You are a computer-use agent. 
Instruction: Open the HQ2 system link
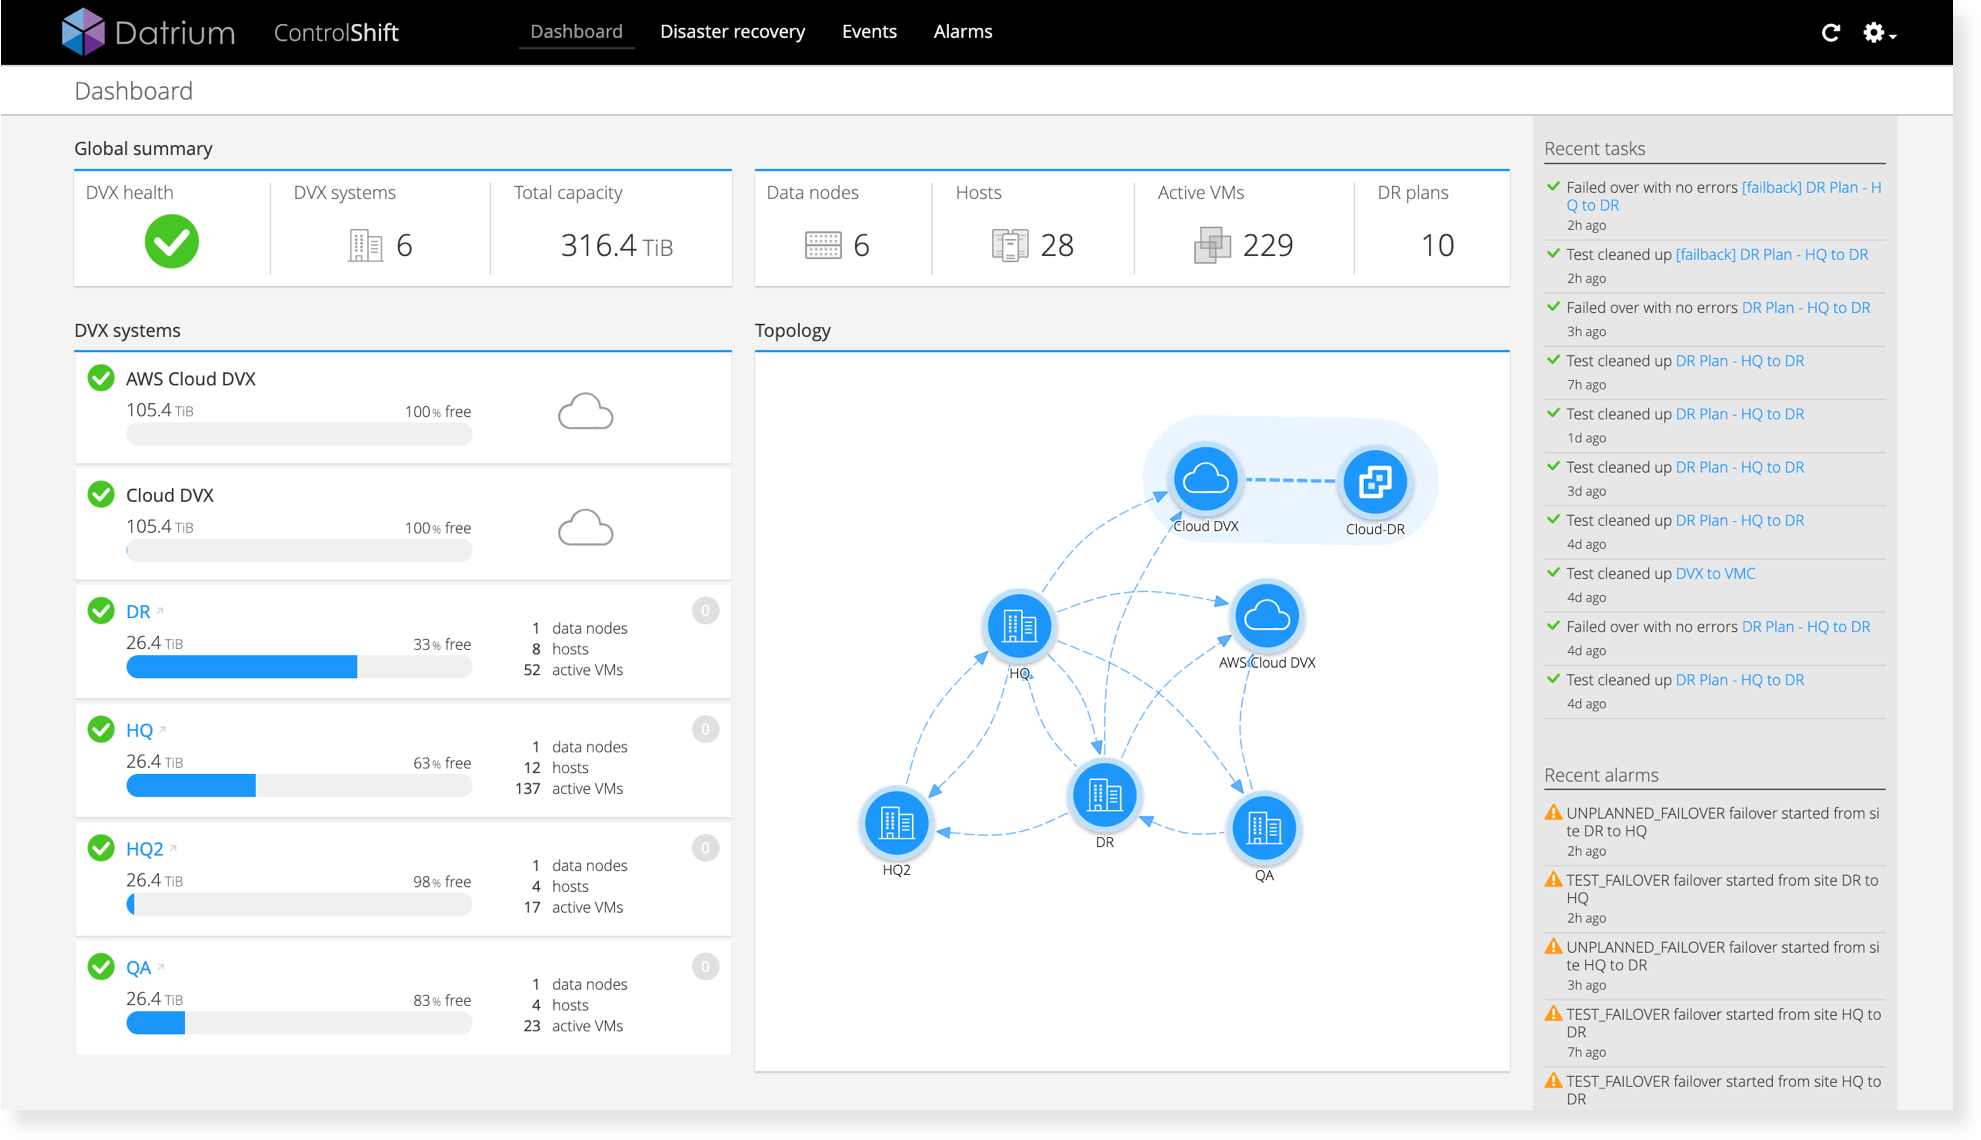[144, 850]
